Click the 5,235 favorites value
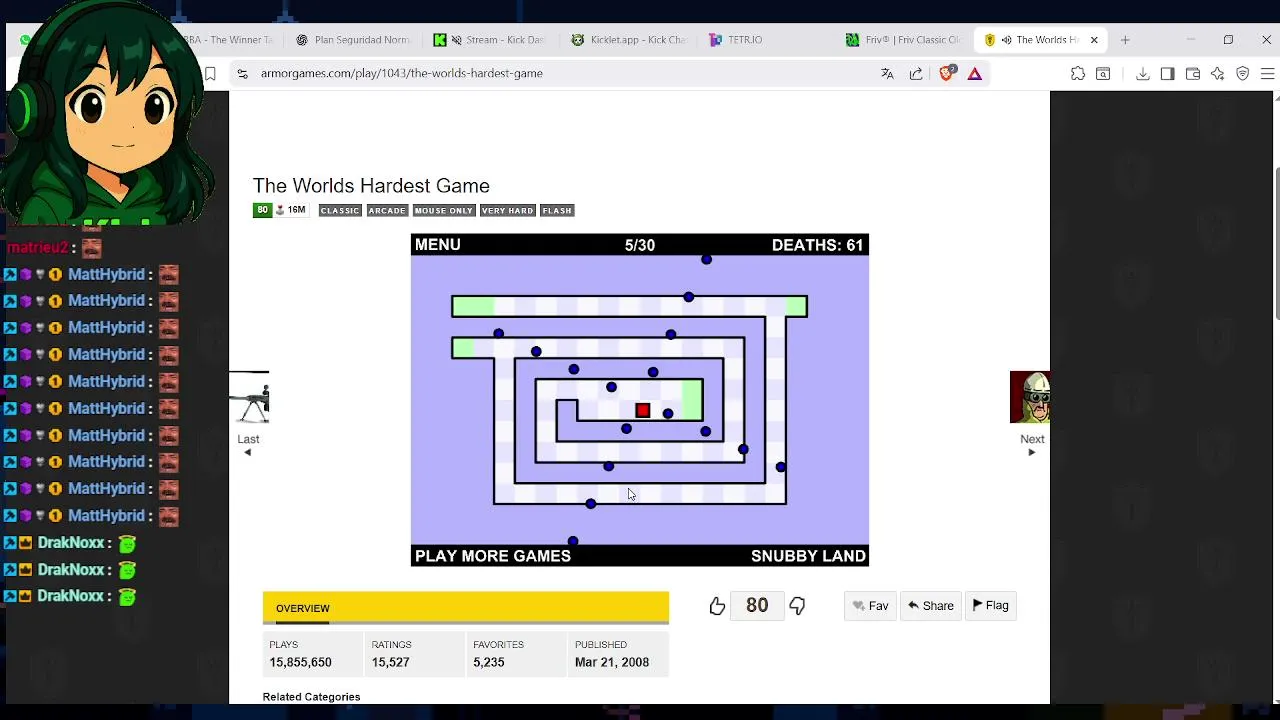Screen dimensions: 1280x720 (x=489, y=662)
